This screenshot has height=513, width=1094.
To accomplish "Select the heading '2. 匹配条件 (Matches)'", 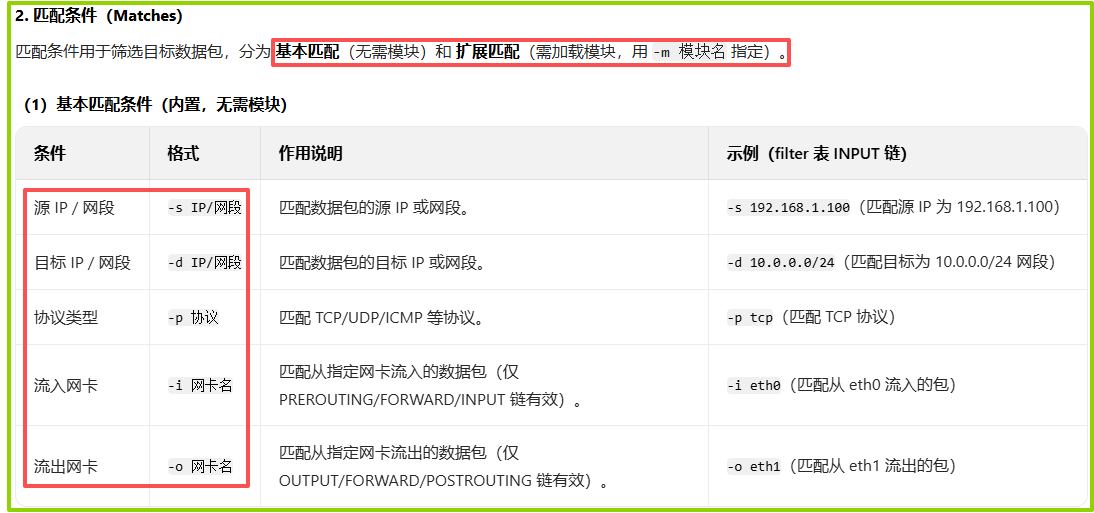I will (x=98, y=16).
